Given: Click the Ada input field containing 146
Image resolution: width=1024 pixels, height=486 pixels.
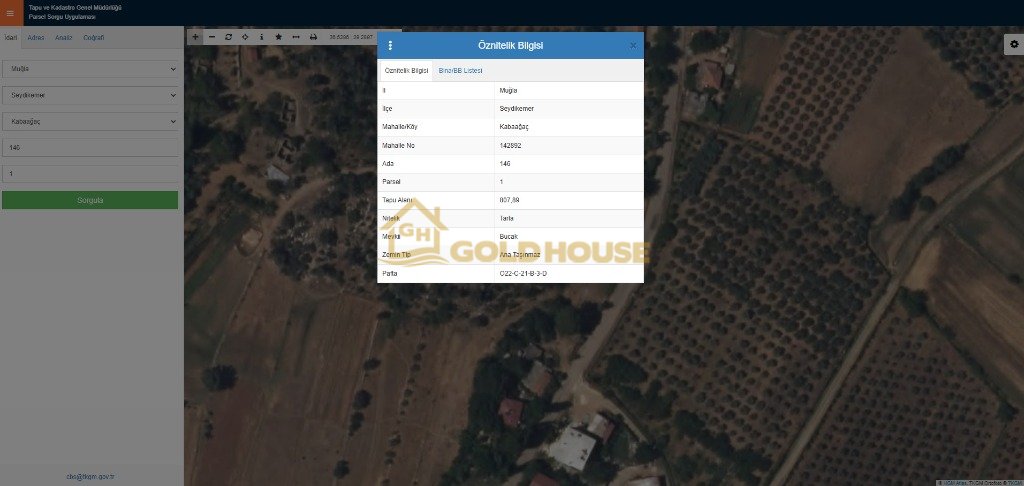Looking at the screenshot, I should [90, 147].
